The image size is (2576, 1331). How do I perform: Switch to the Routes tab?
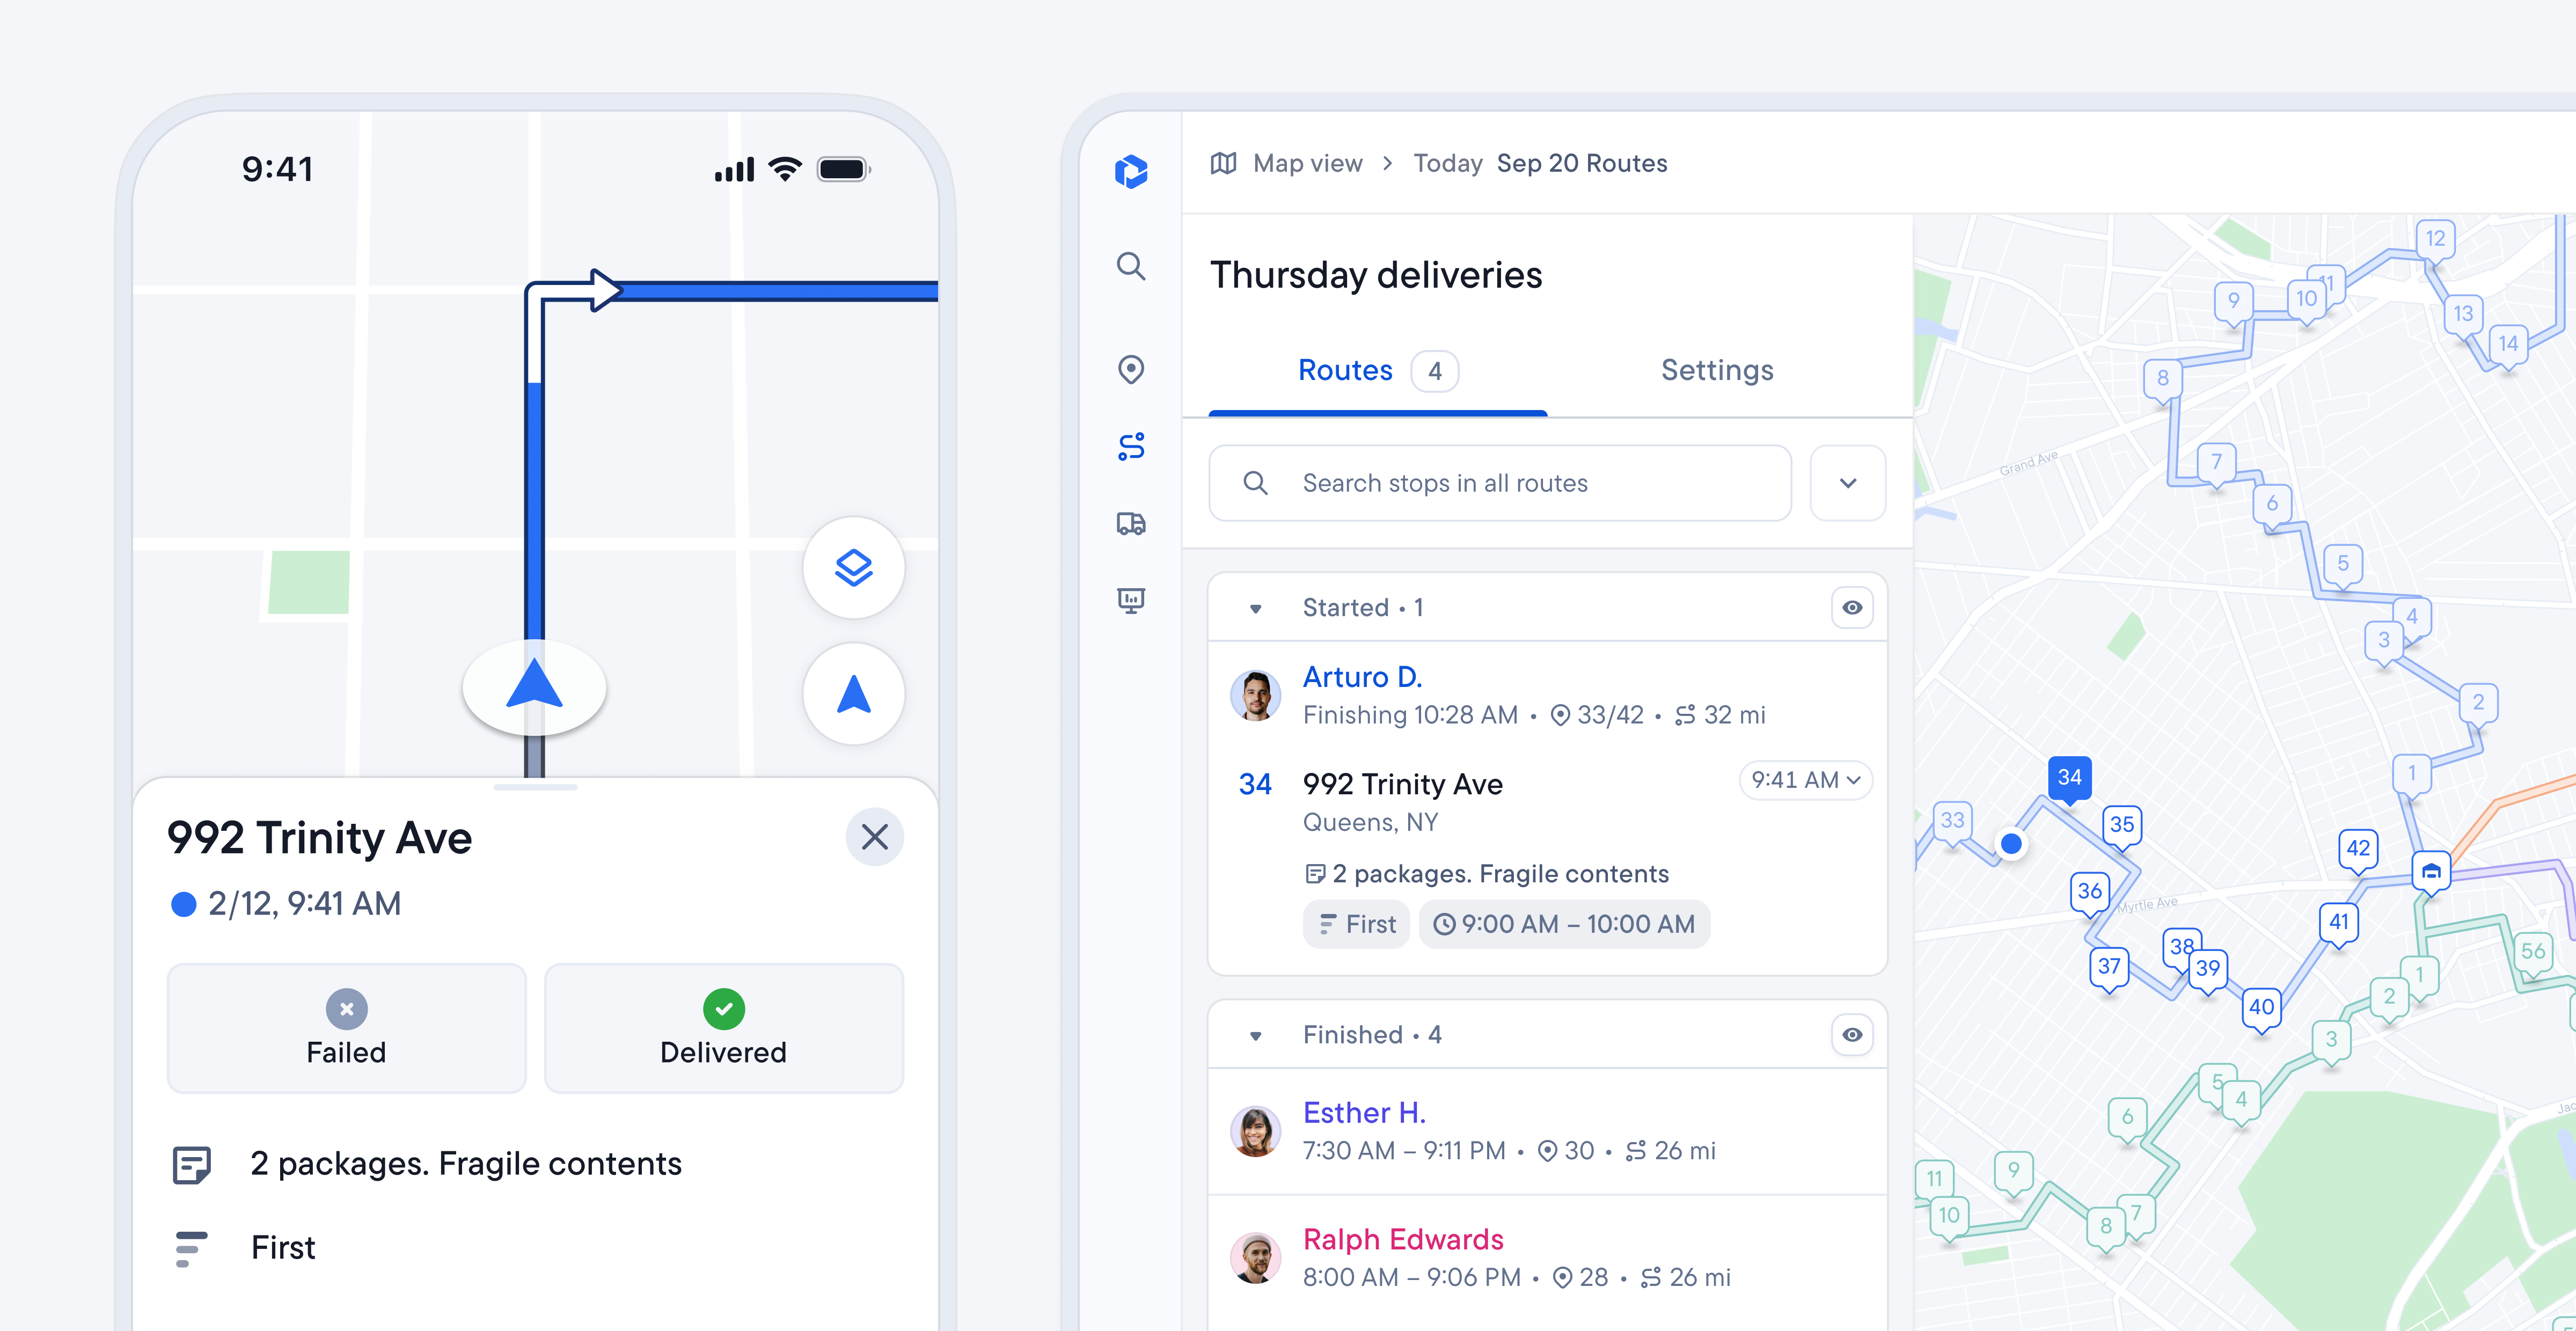tap(1377, 371)
